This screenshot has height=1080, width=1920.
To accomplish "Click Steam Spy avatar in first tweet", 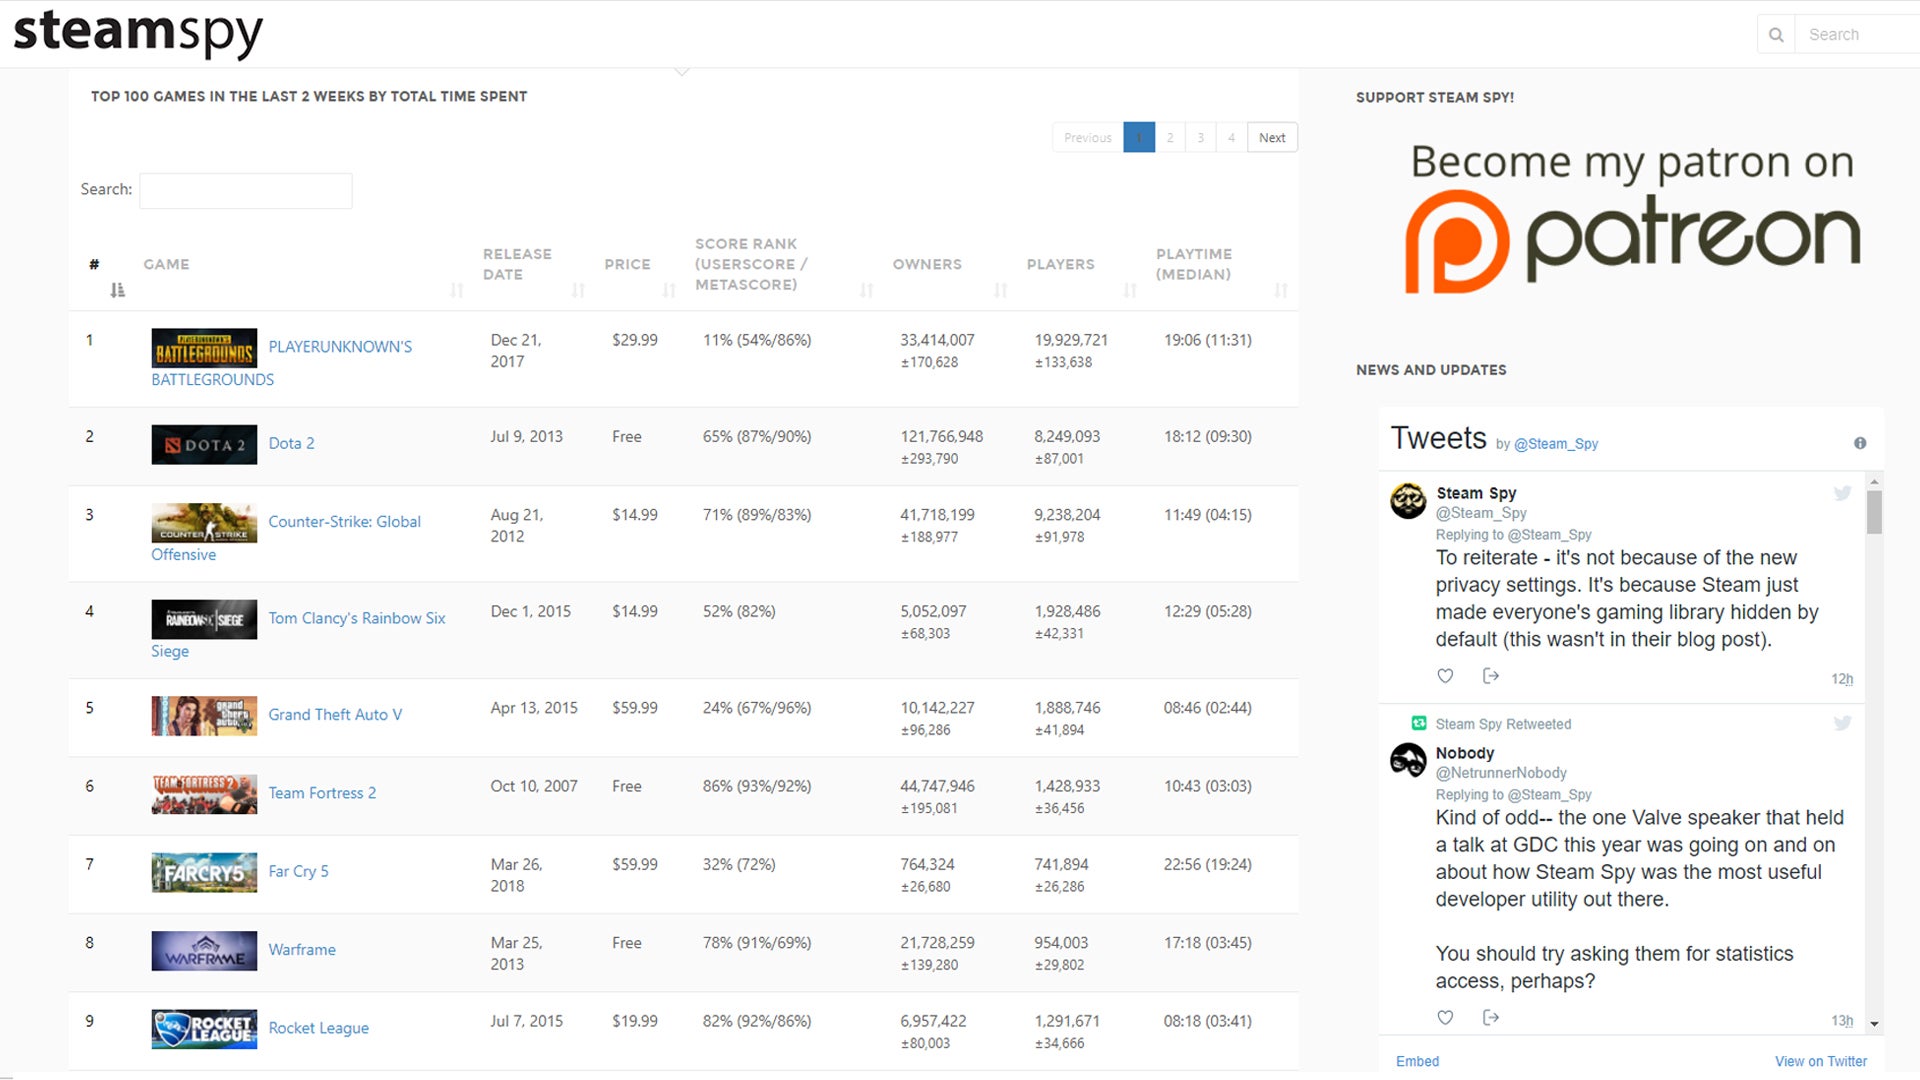I will pos(1408,500).
